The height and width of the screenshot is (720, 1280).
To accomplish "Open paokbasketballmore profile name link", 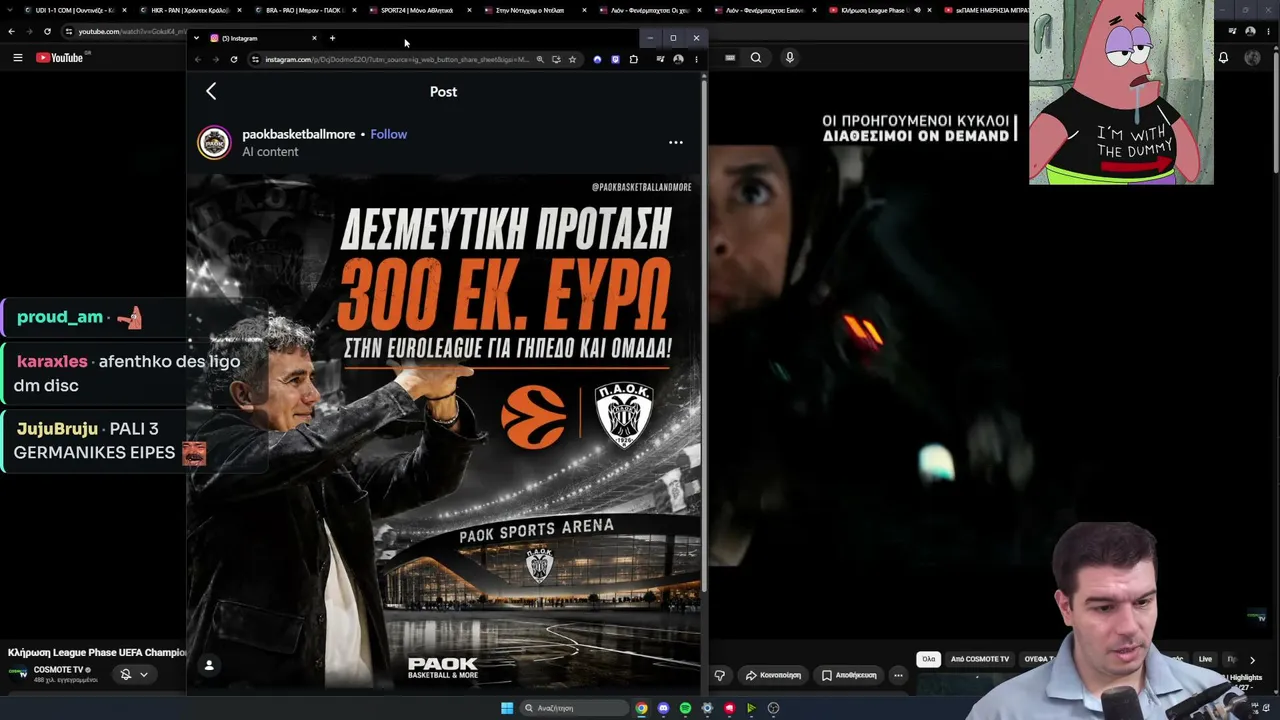I will (x=298, y=134).
